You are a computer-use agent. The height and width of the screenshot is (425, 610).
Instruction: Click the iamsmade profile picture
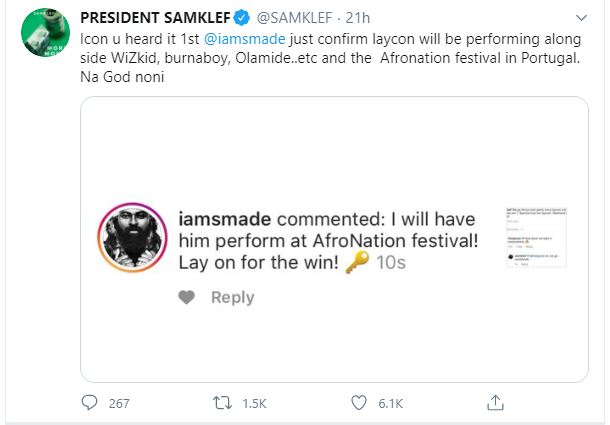[133, 237]
